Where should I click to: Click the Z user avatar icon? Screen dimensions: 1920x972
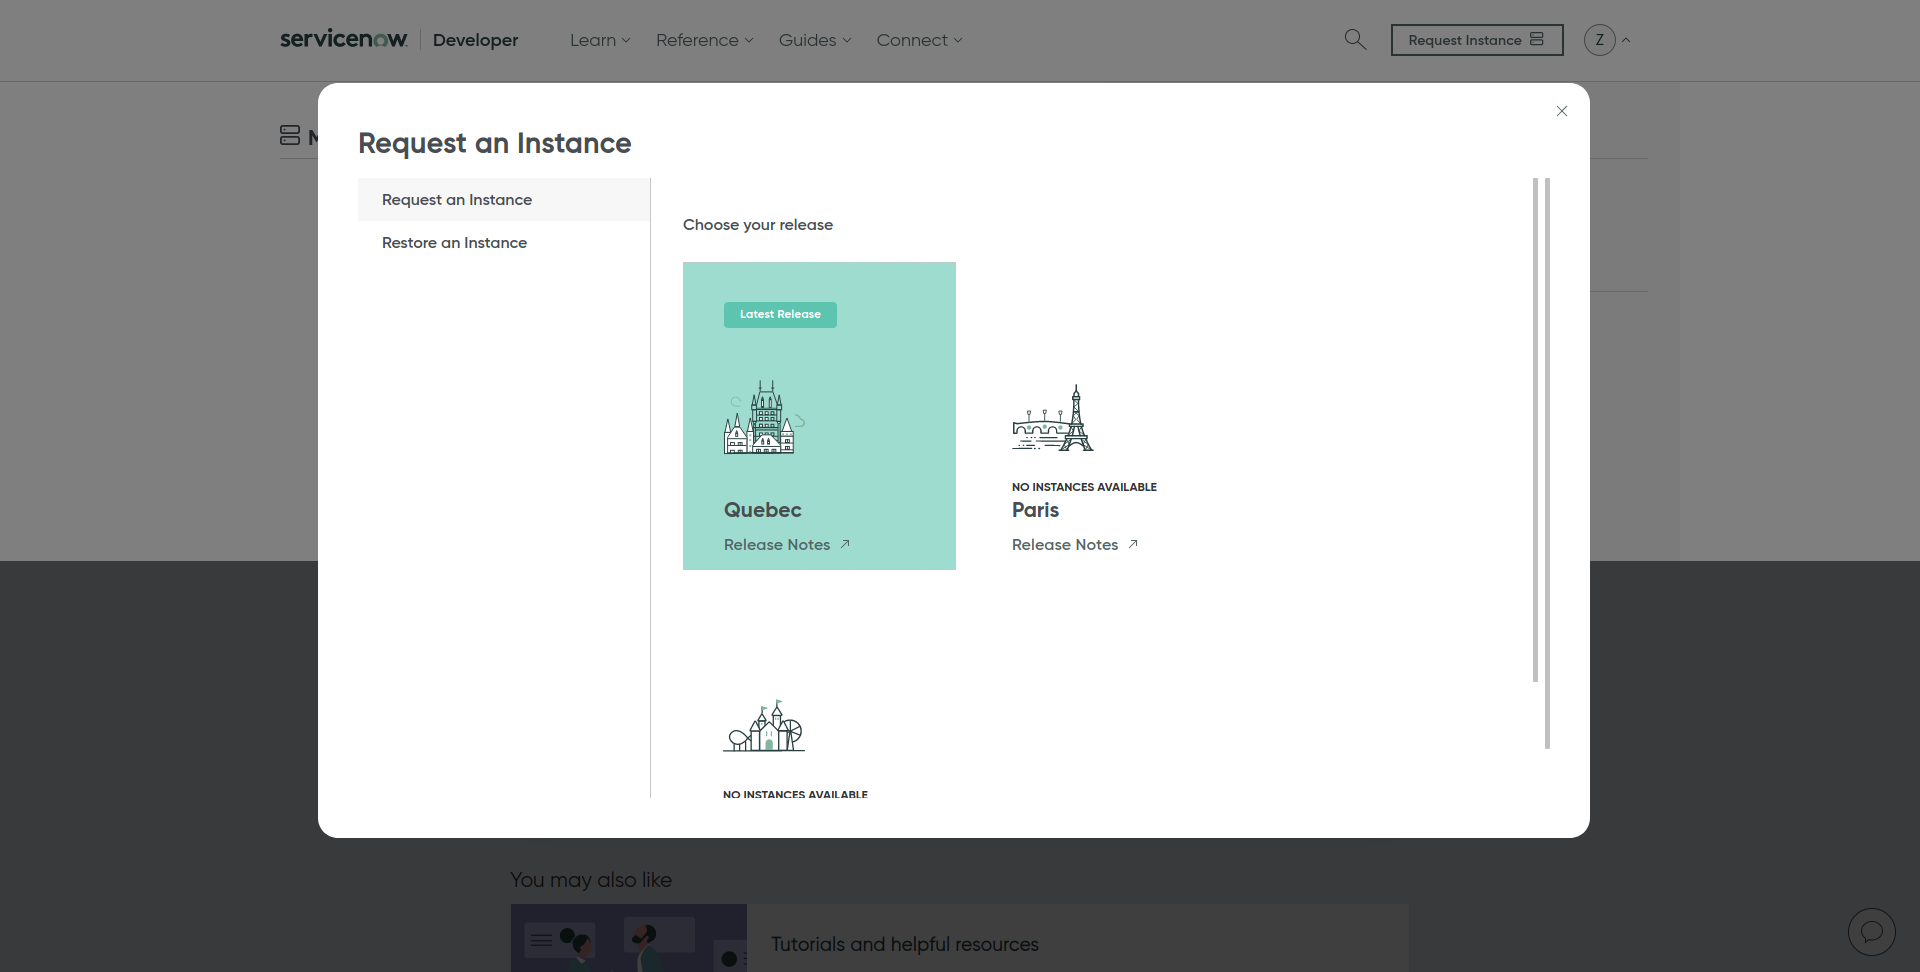1599,40
